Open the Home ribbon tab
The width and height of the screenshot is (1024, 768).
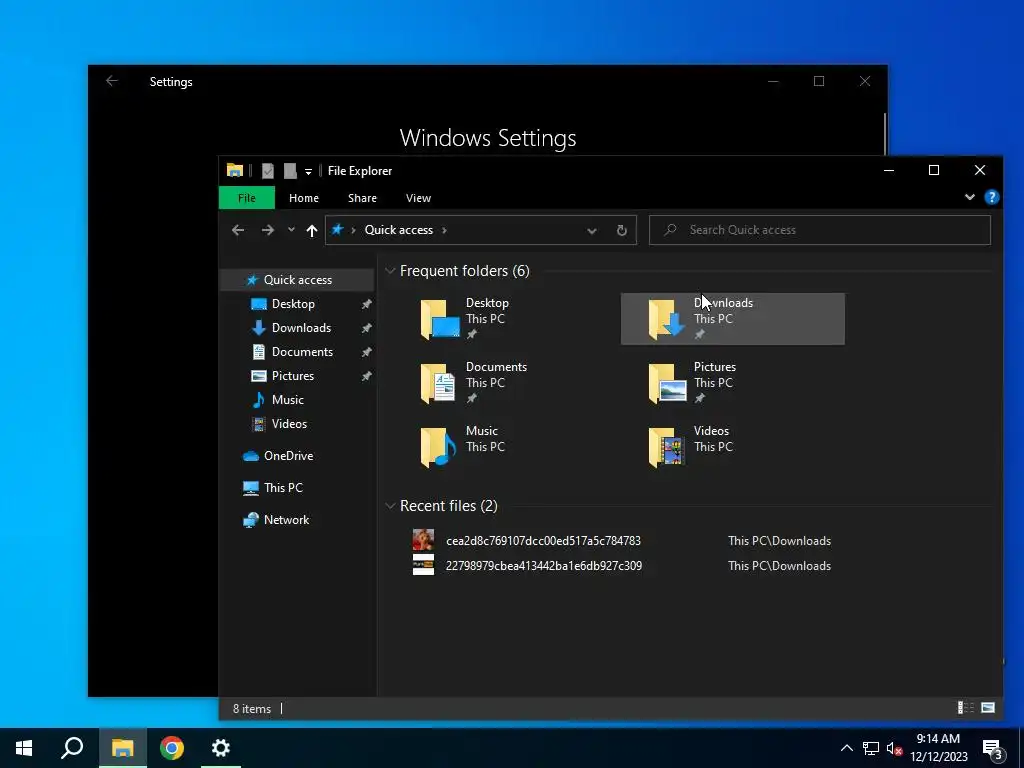pyautogui.click(x=304, y=198)
